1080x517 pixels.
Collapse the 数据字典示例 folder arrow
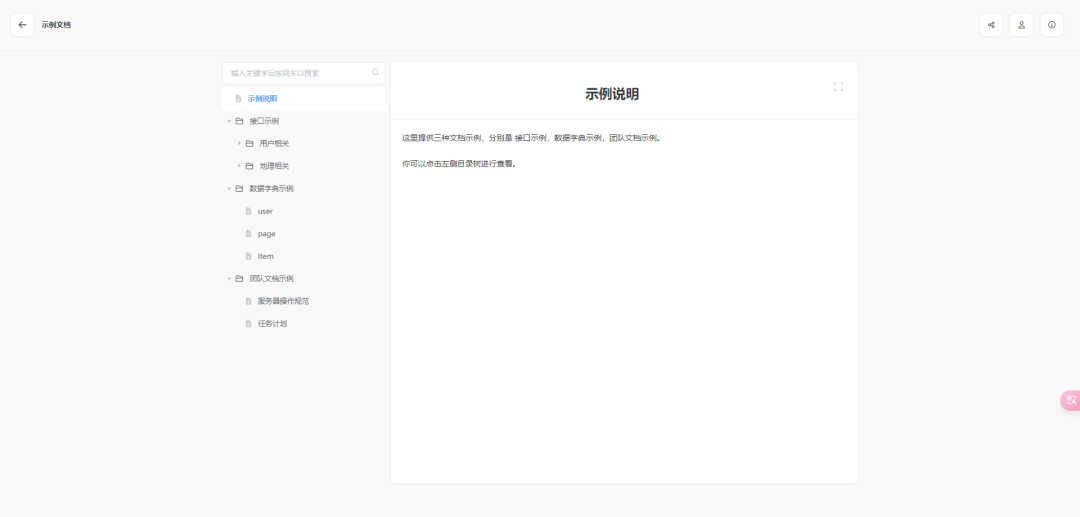228,189
